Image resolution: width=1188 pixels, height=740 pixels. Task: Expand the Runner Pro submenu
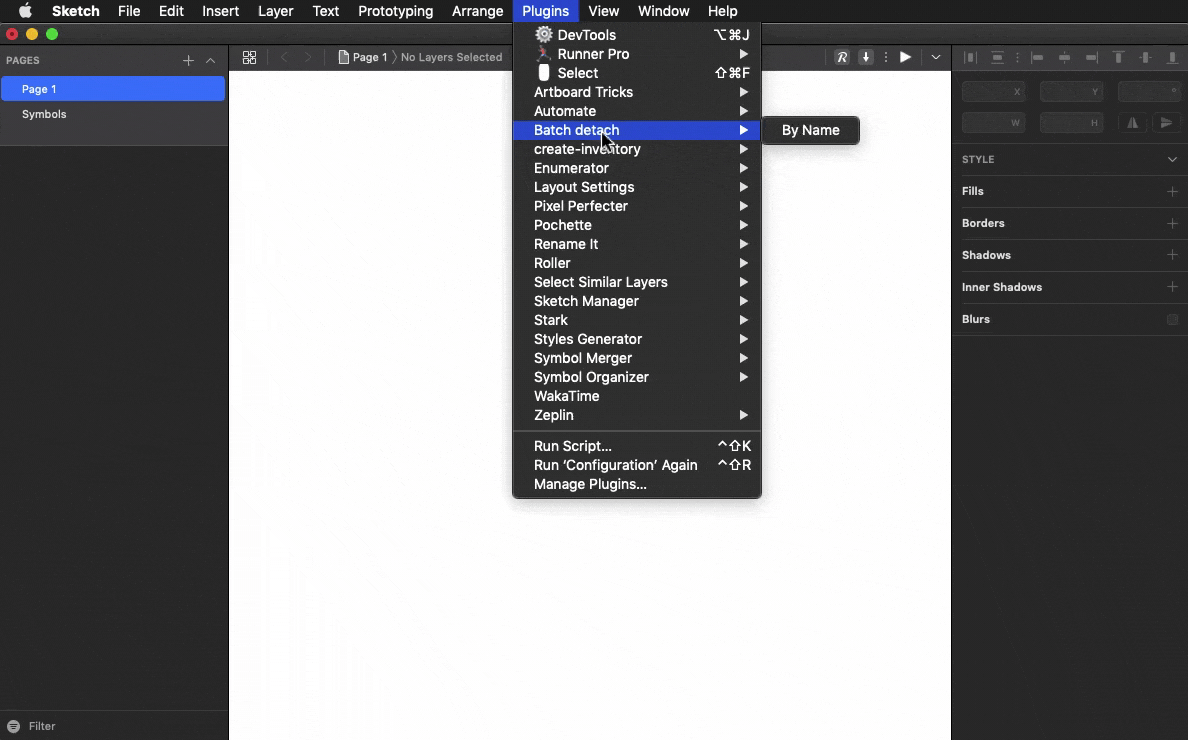tap(636, 54)
